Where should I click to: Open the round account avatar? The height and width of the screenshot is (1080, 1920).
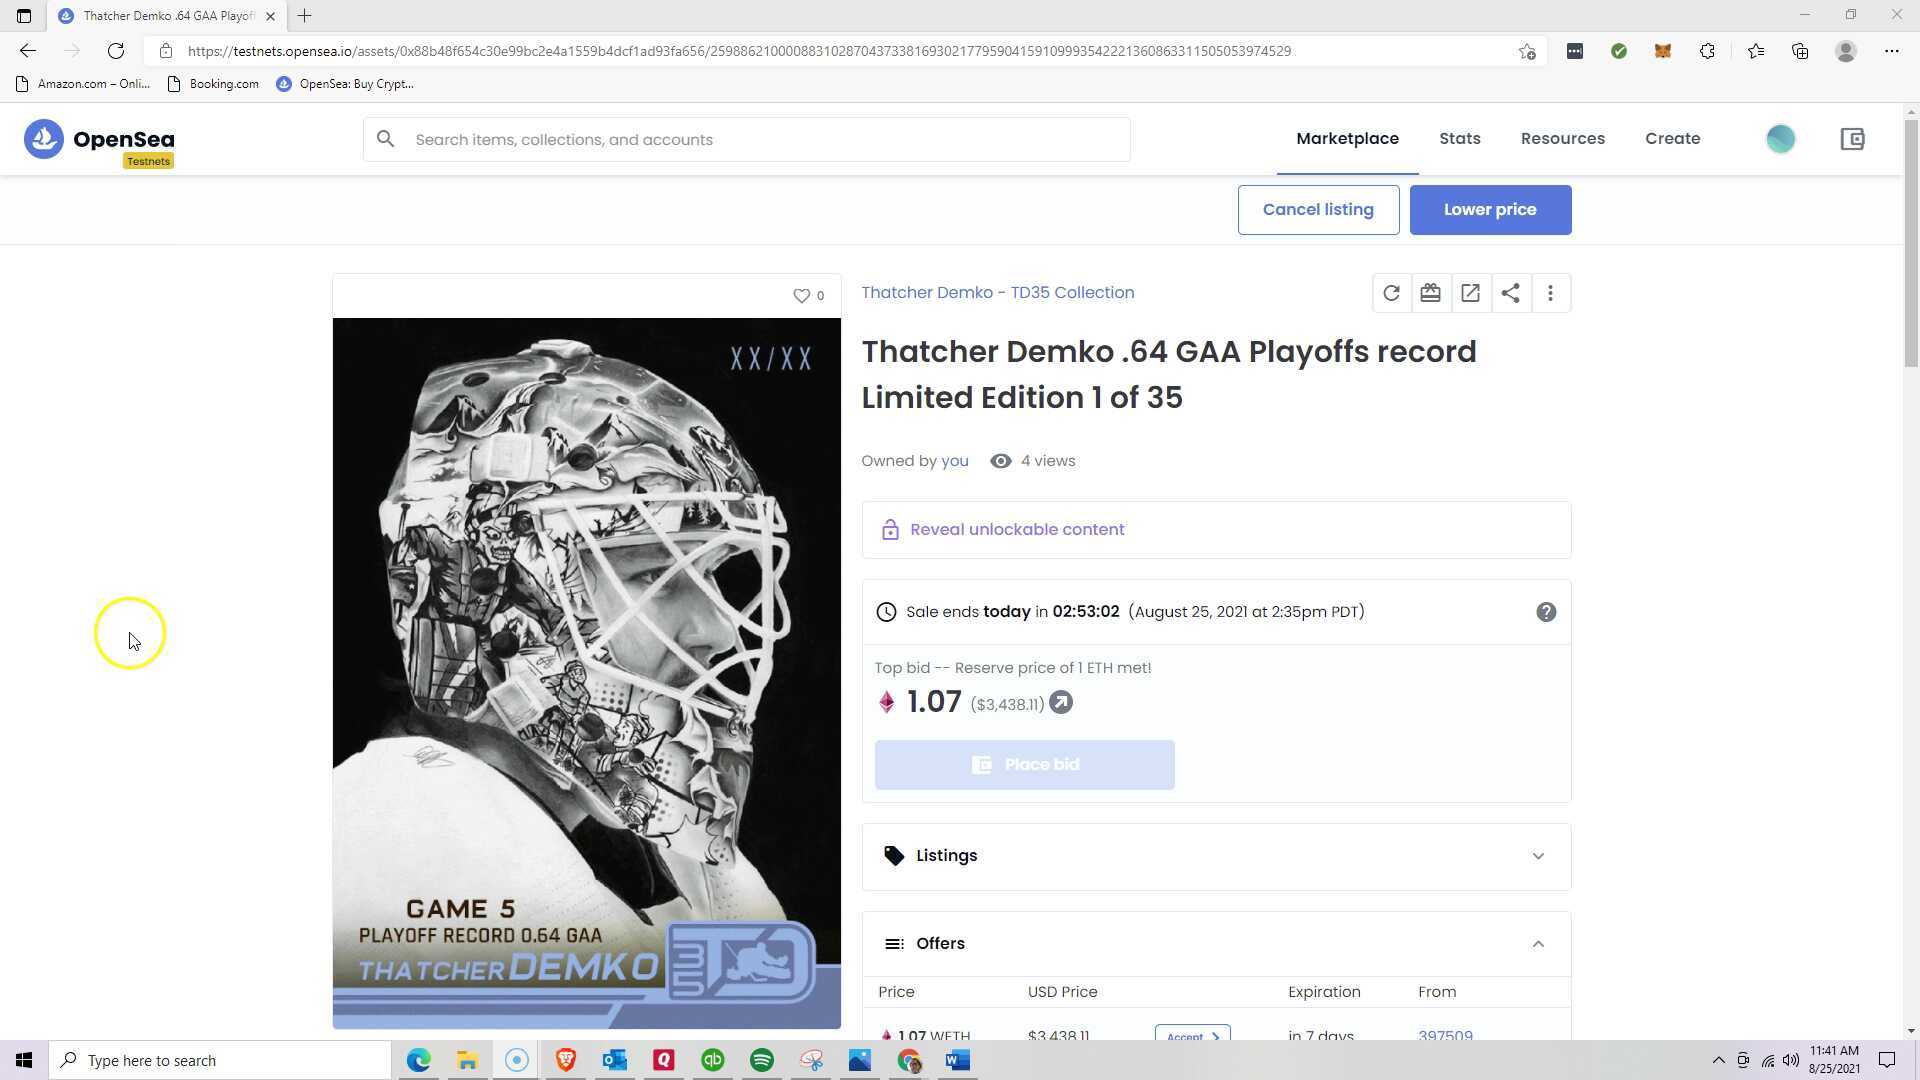point(1780,139)
